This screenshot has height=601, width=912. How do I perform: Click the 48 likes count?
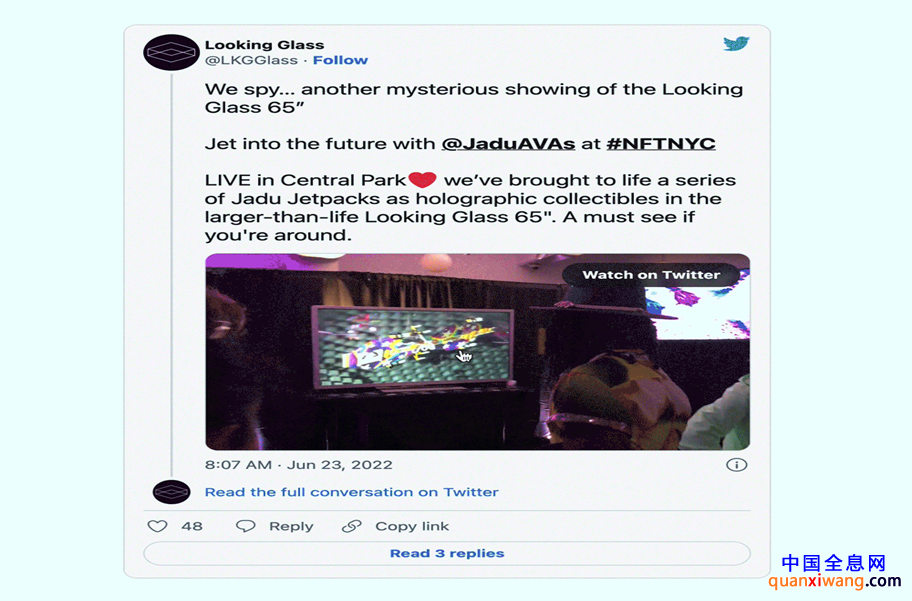tap(192, 526)
